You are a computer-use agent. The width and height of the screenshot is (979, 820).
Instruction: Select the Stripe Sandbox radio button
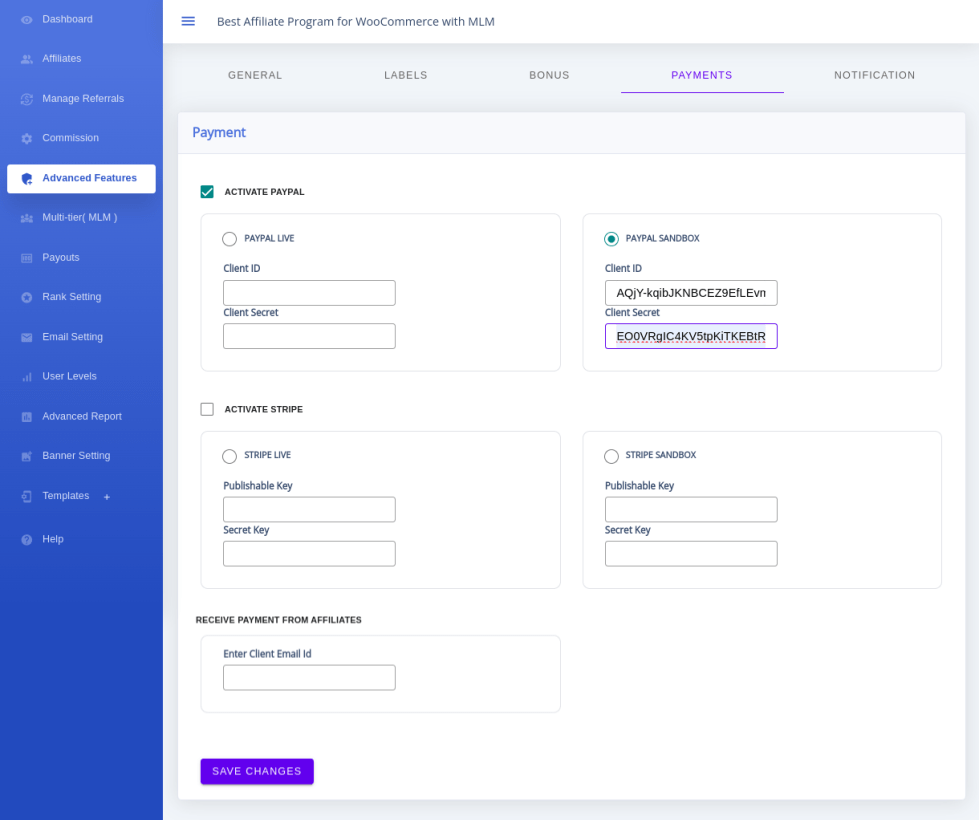point(611,456)
